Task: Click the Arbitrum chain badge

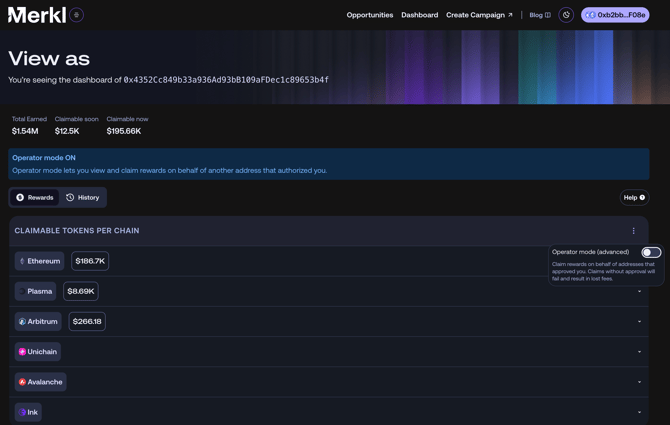Action: click(38, 322)
